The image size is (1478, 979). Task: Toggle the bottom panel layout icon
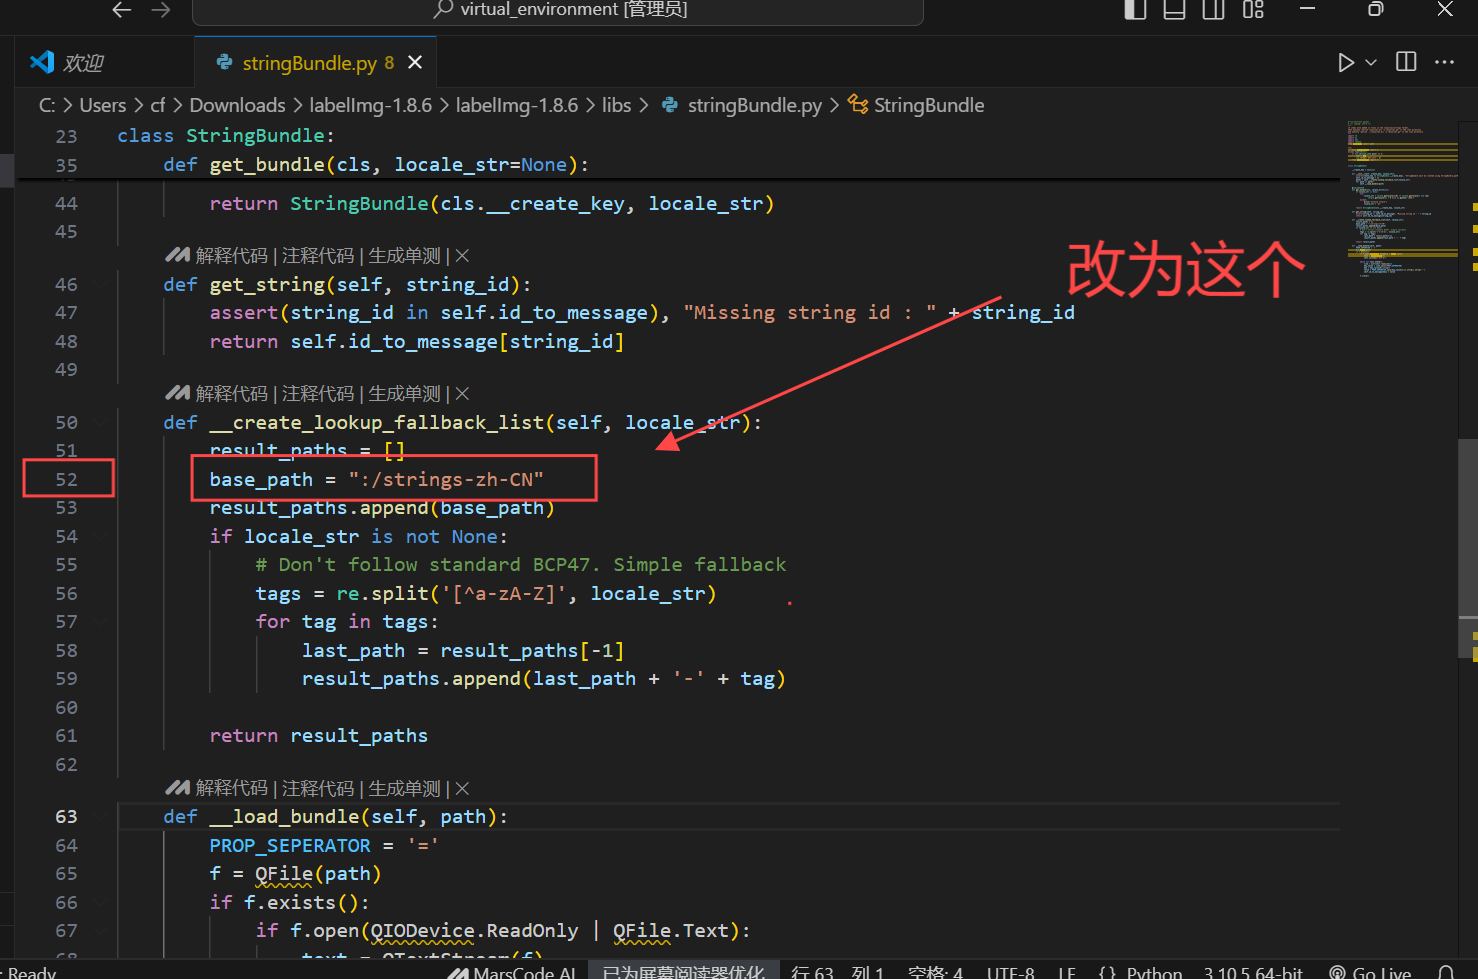tap(1174, 10)
